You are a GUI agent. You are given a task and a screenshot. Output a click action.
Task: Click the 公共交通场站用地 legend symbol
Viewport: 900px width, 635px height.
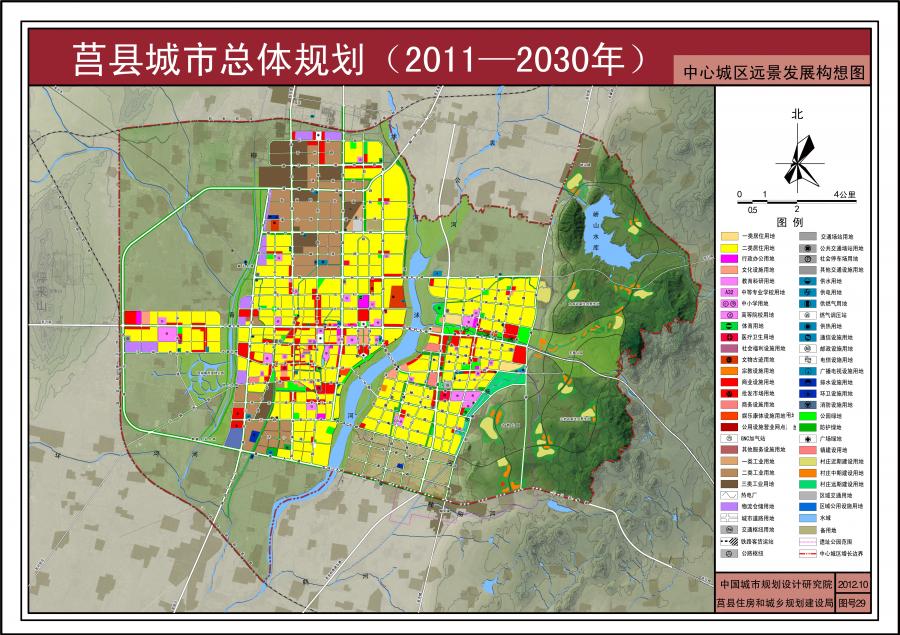(808, 248)
